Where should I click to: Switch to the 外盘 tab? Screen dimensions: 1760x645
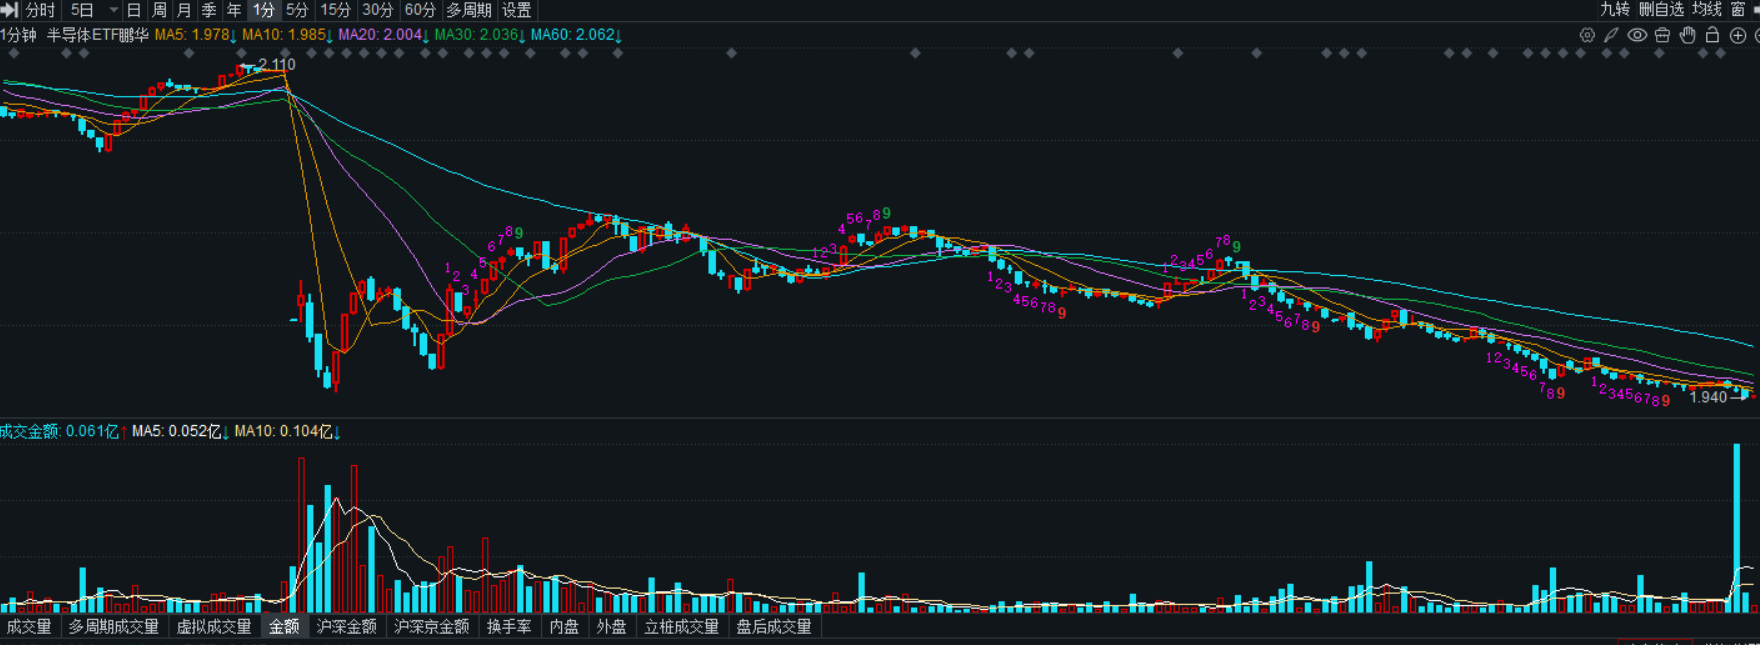click(x=611, y=627)
